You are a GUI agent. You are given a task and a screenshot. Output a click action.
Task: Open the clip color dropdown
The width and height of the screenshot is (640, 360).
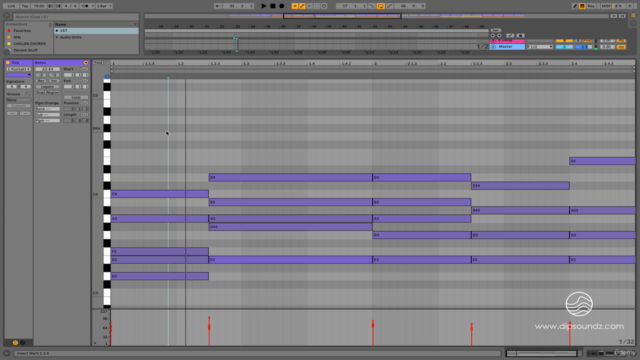18,75
